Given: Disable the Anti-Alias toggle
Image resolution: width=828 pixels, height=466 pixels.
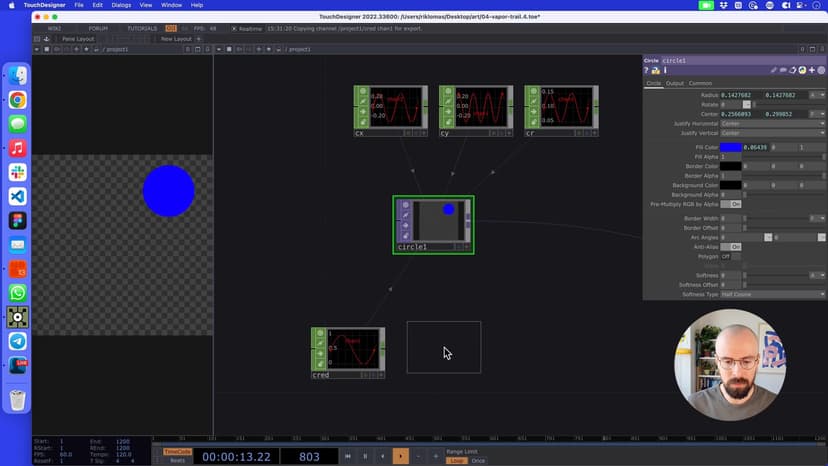Looking at the screenshot, I should (731, 246).
